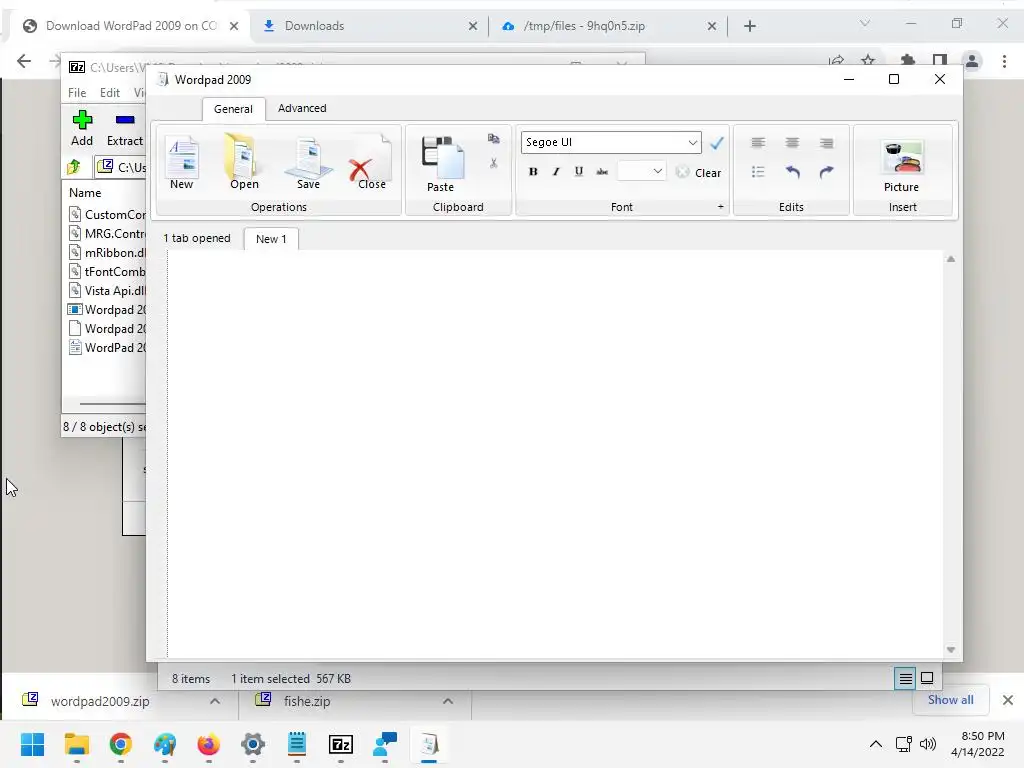Align text left
1024x768 pixels.
click(x=758, y=142)
